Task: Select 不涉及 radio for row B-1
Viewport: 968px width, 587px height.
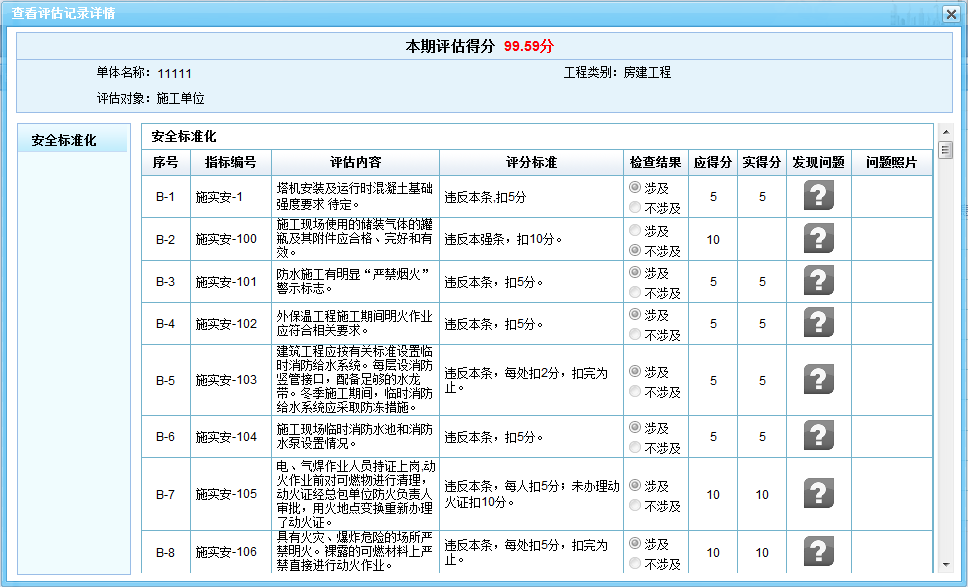Action: point(635,208)
